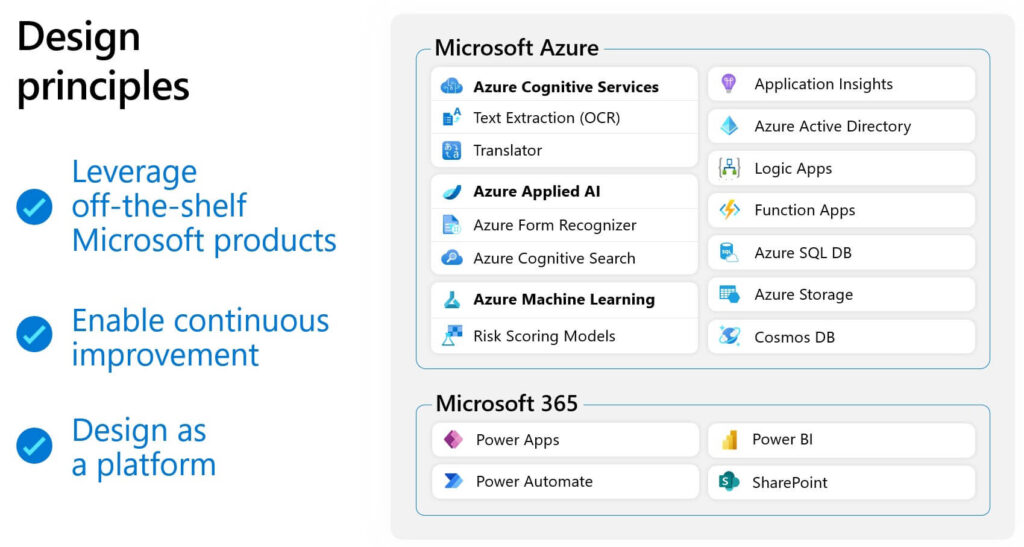Click the Azure Storage icon
The image size is (1024, 547).
[729, 294]
